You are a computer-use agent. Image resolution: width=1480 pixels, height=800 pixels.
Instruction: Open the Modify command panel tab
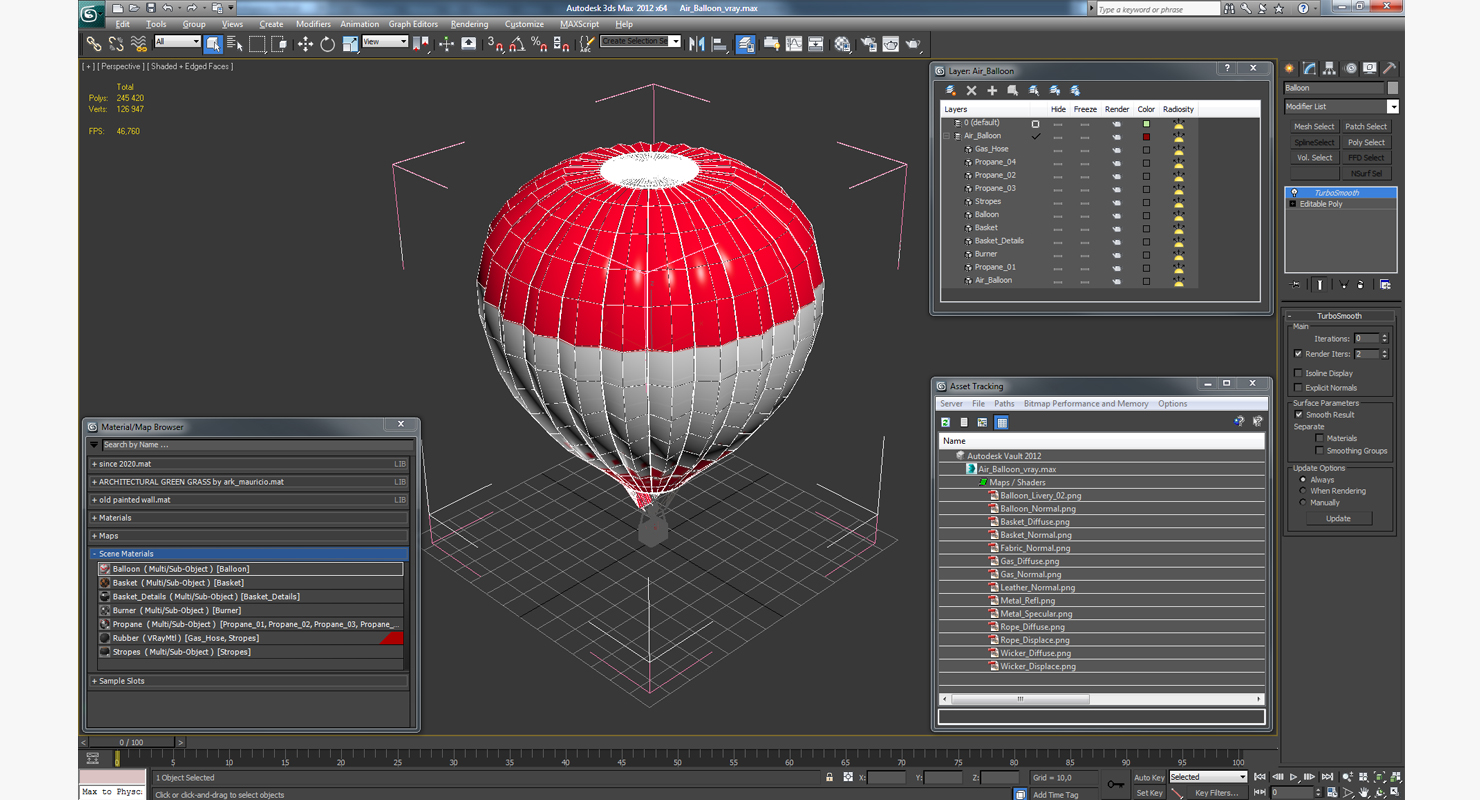coord(1309,68)
